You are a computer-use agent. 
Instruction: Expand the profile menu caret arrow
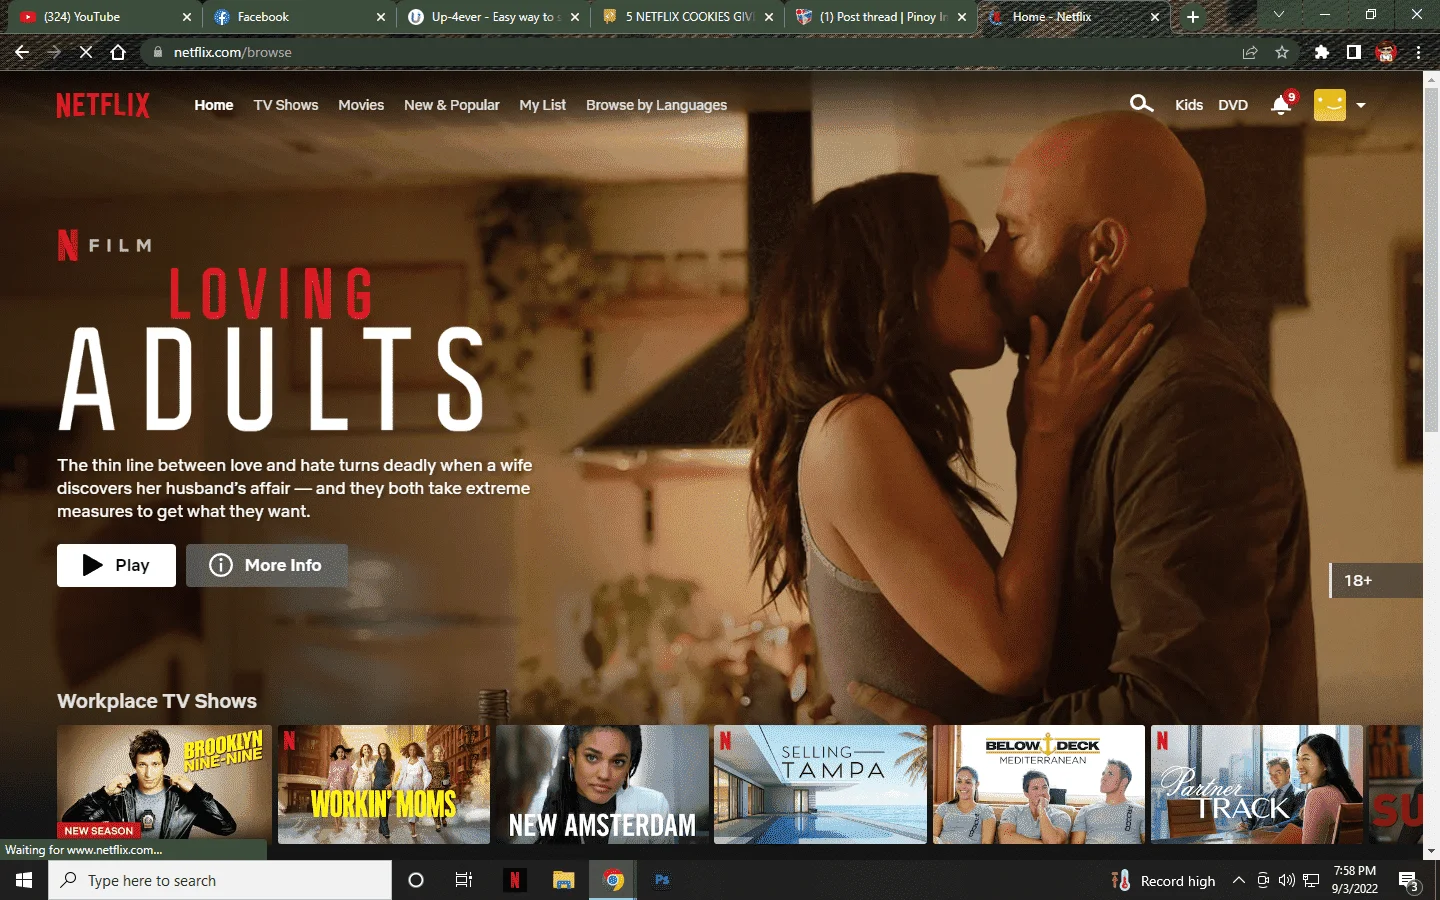(x=1360, y=105)
